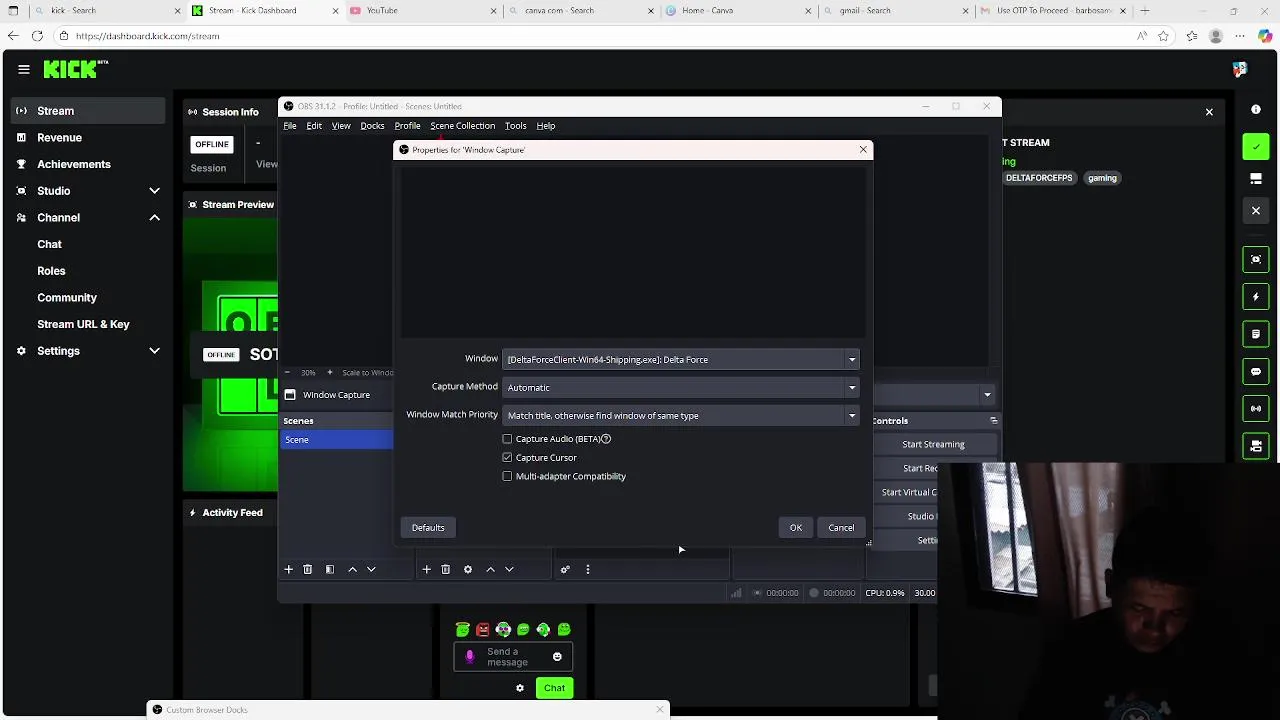The image size is (1280, 720).
Task: Open scene filters icon in Scenes dock
Action: 330,569
